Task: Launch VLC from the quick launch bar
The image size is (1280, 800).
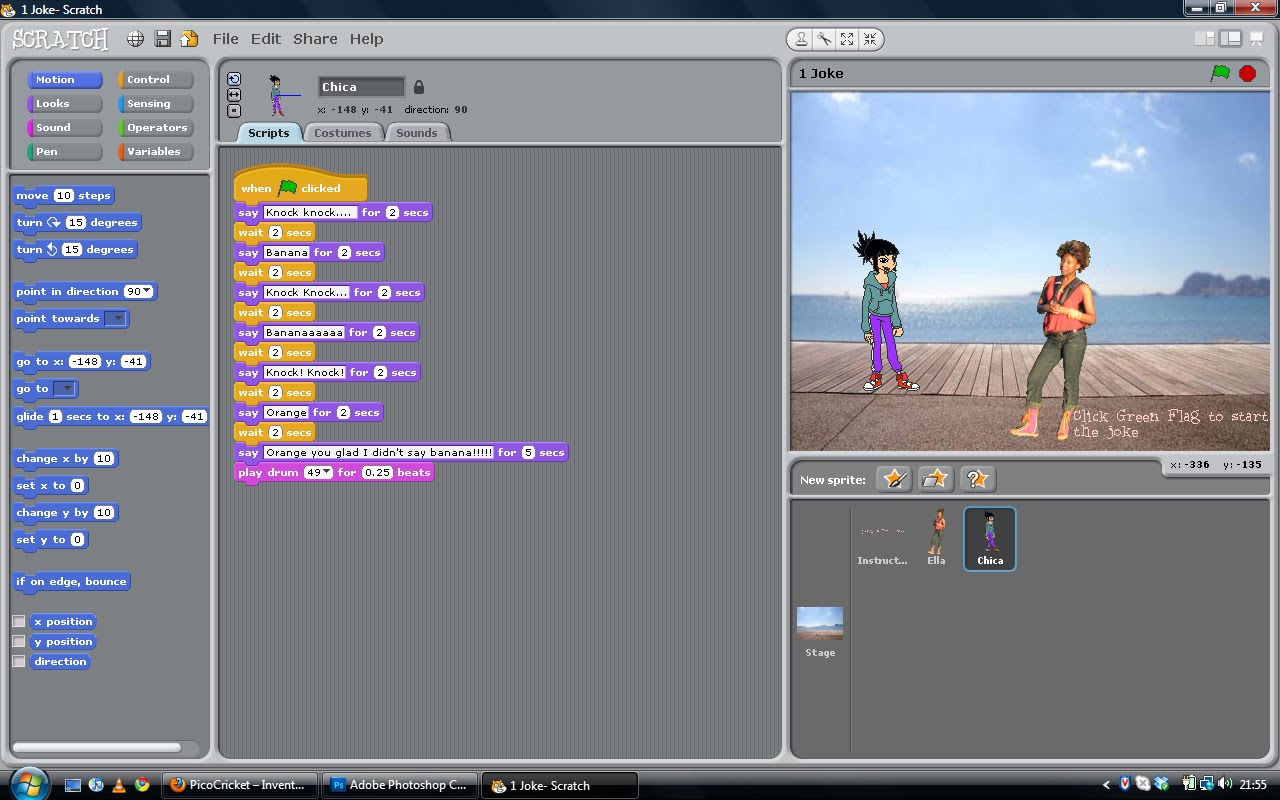Action: click(119, 785)
